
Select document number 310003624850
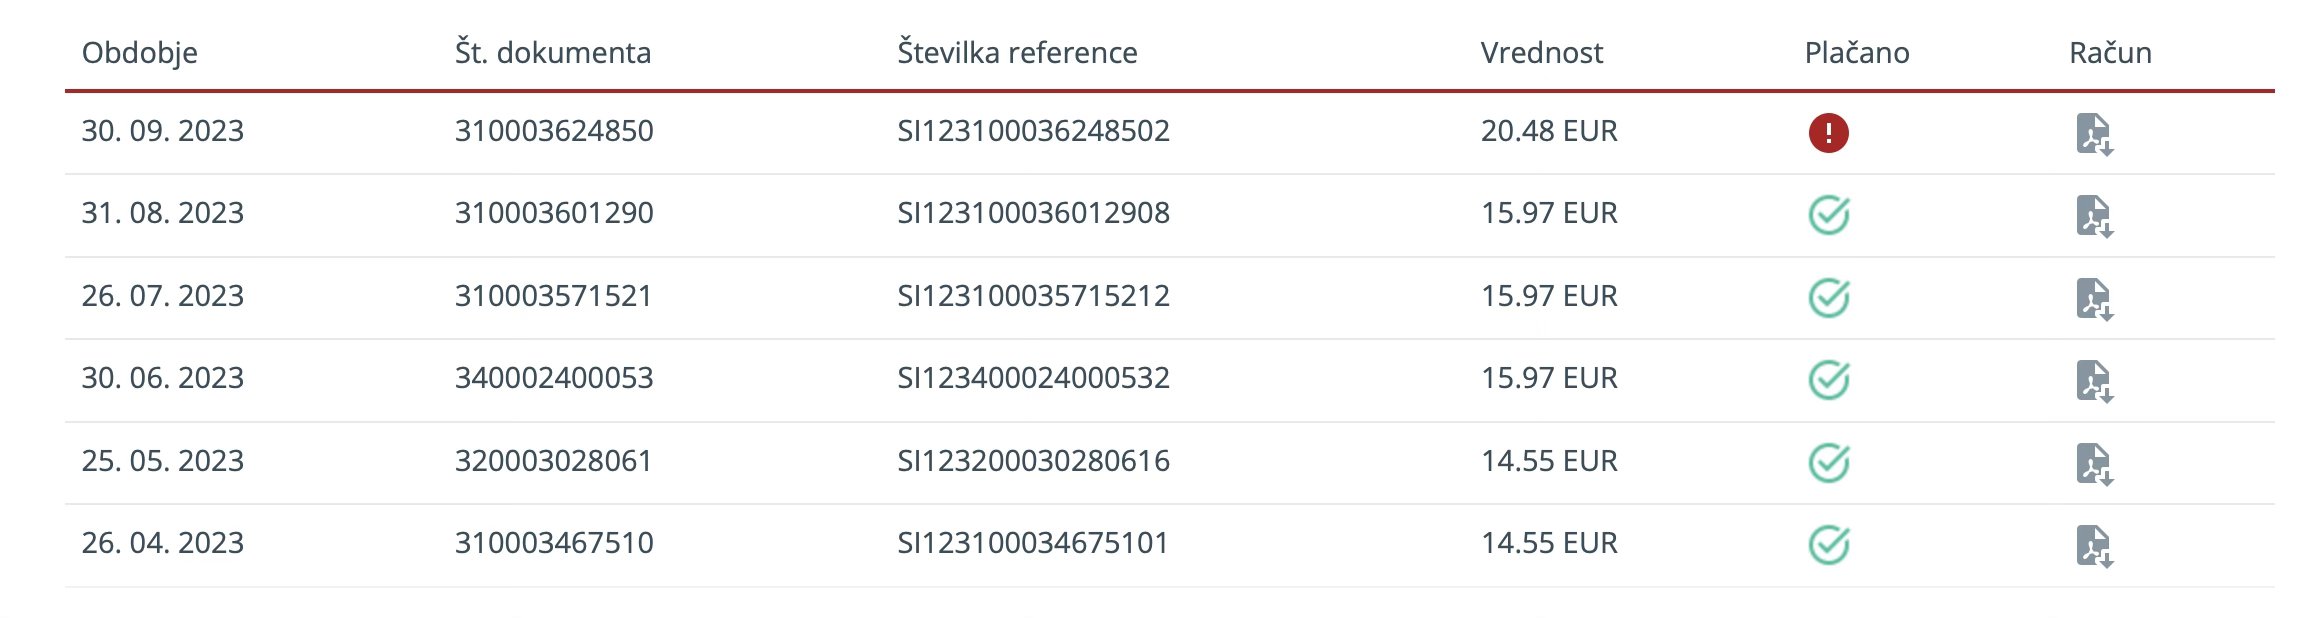pyautogui.click(x=553, y=131)
